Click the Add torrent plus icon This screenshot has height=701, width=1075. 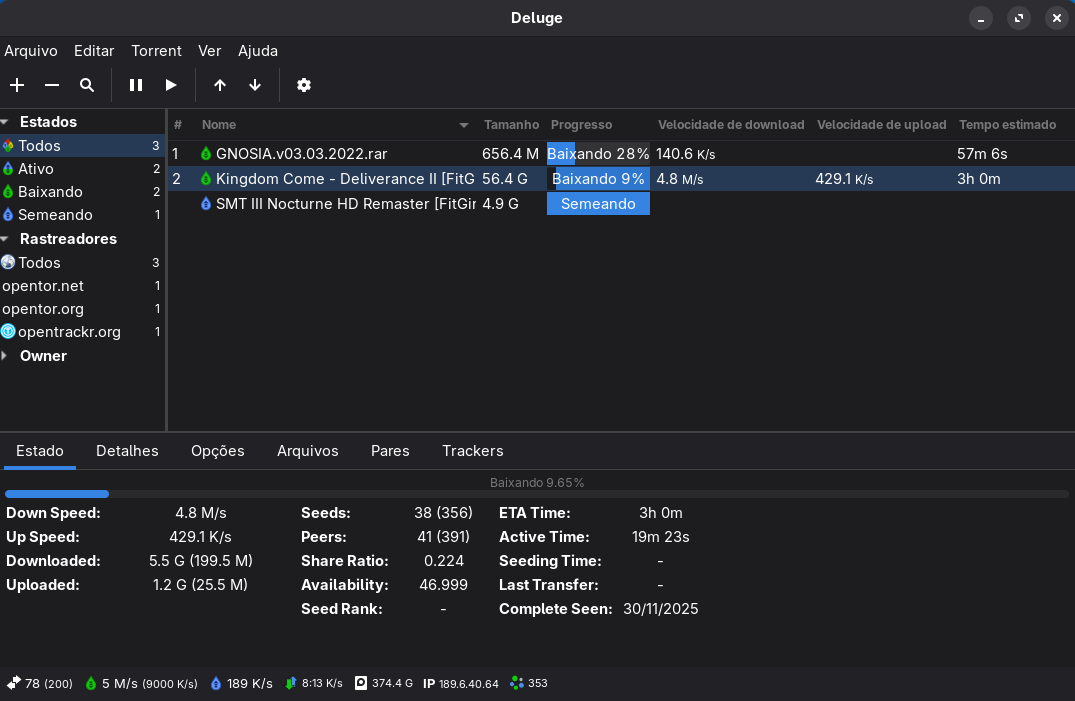click(17, 85)
